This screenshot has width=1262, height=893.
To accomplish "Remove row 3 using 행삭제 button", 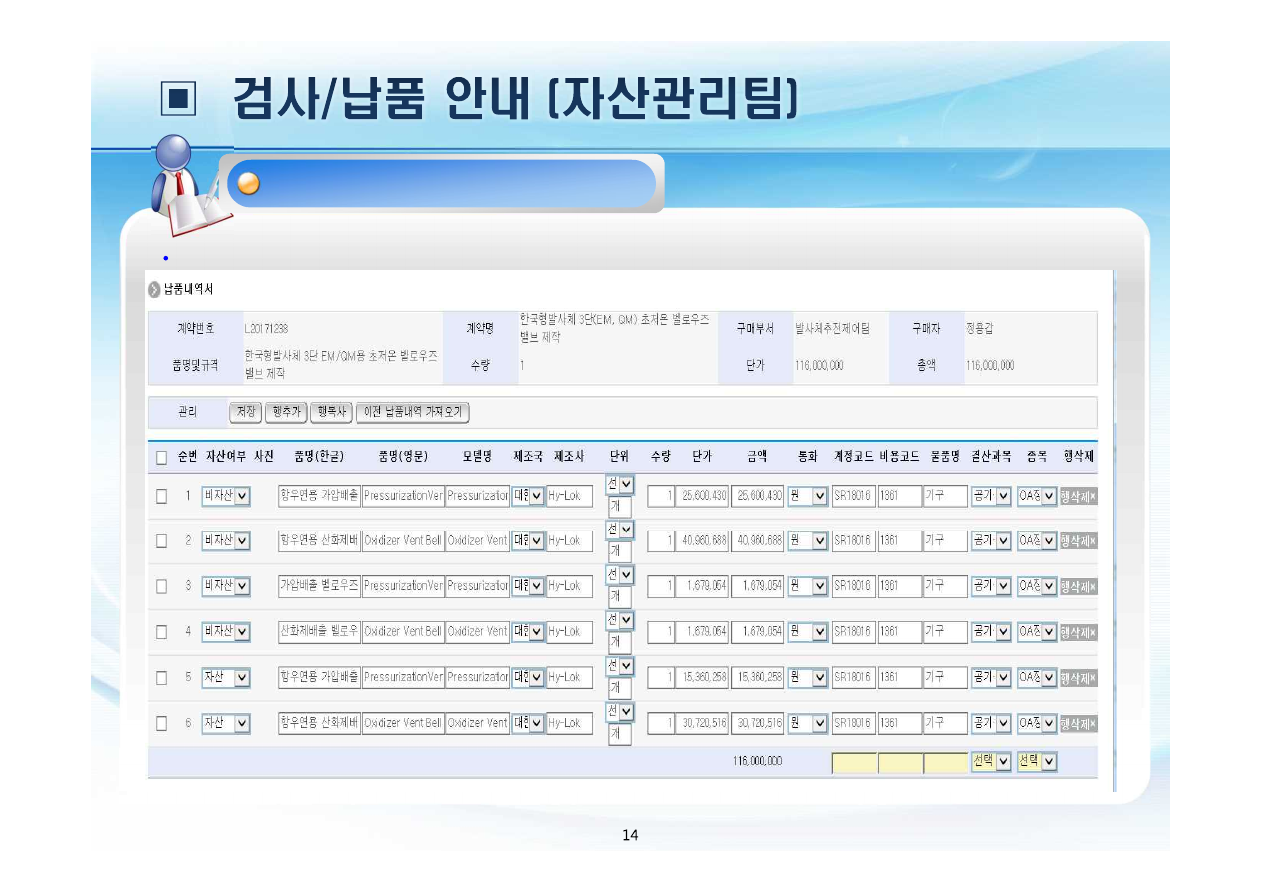I will pyautogui.click(x=1078, y=586).
